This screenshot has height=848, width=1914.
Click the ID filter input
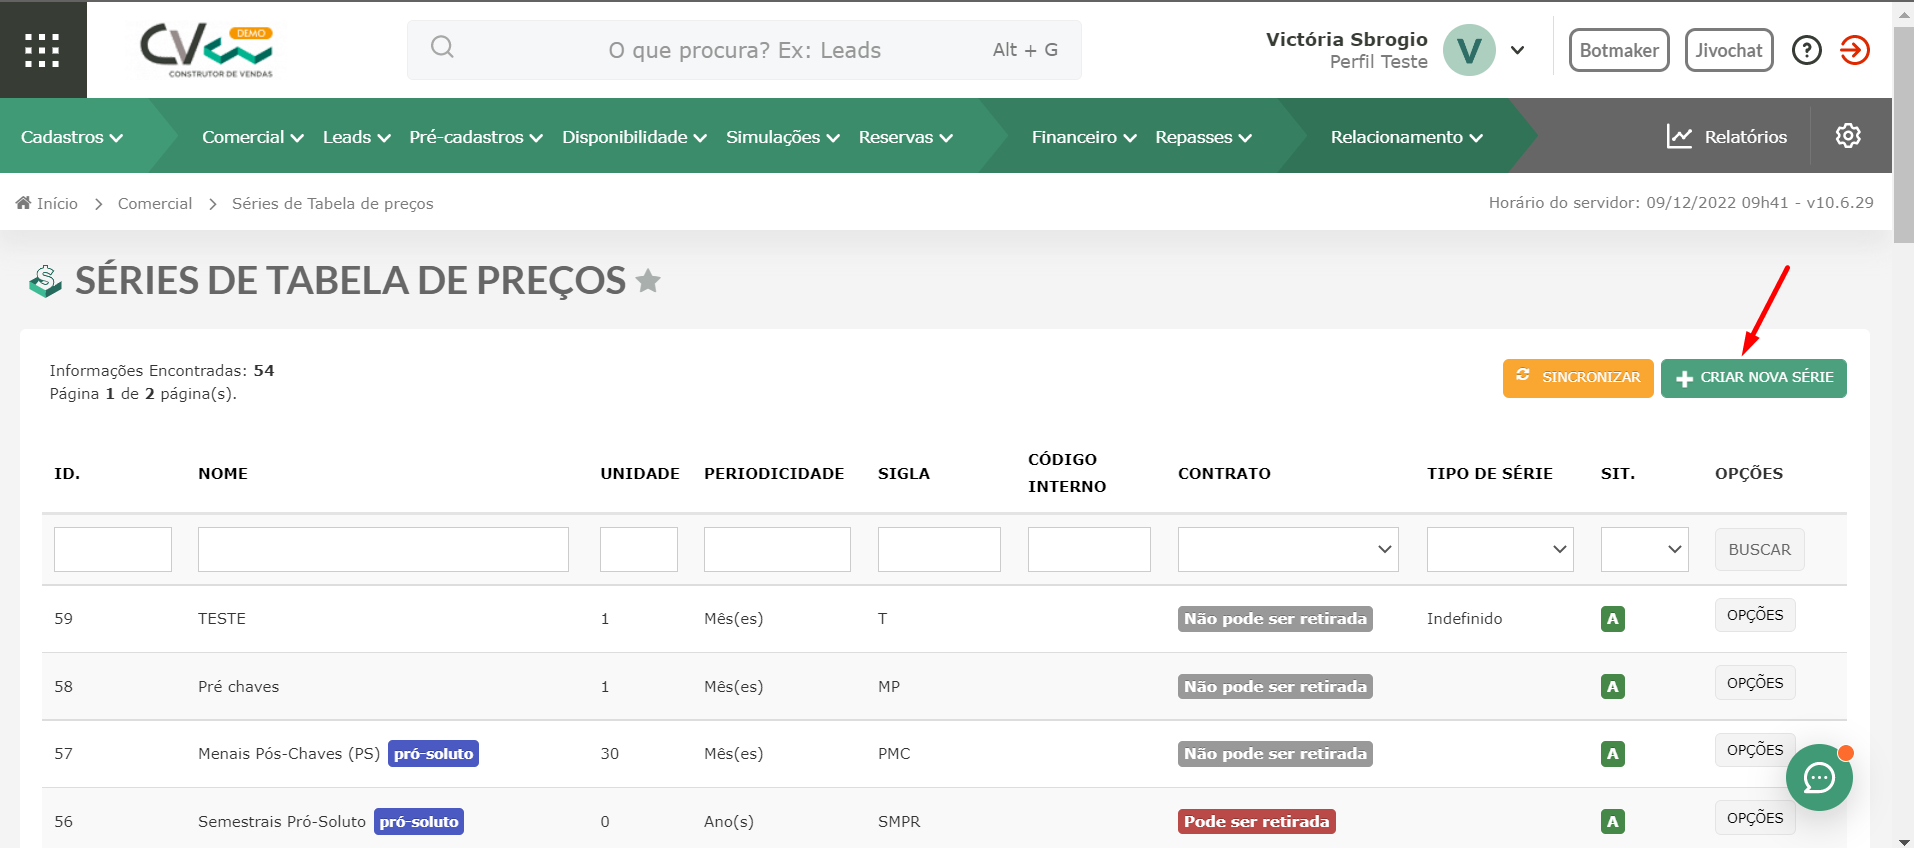pos(113,549)
